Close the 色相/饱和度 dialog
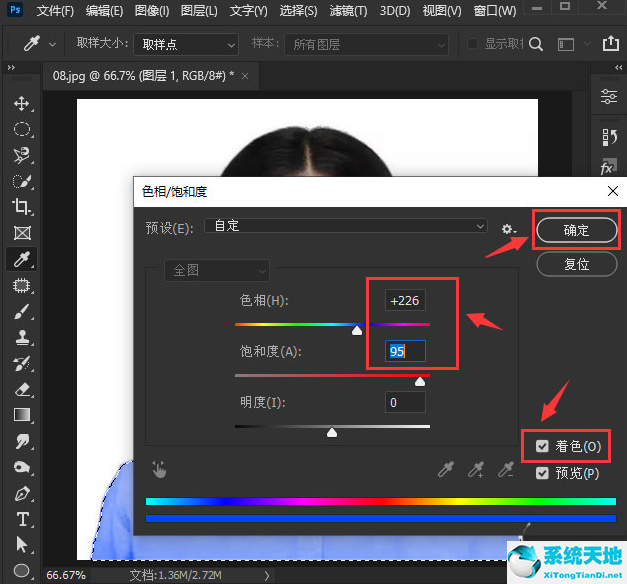Image resolution: width=627 pixels, height=584 pixels. (613, 191)
